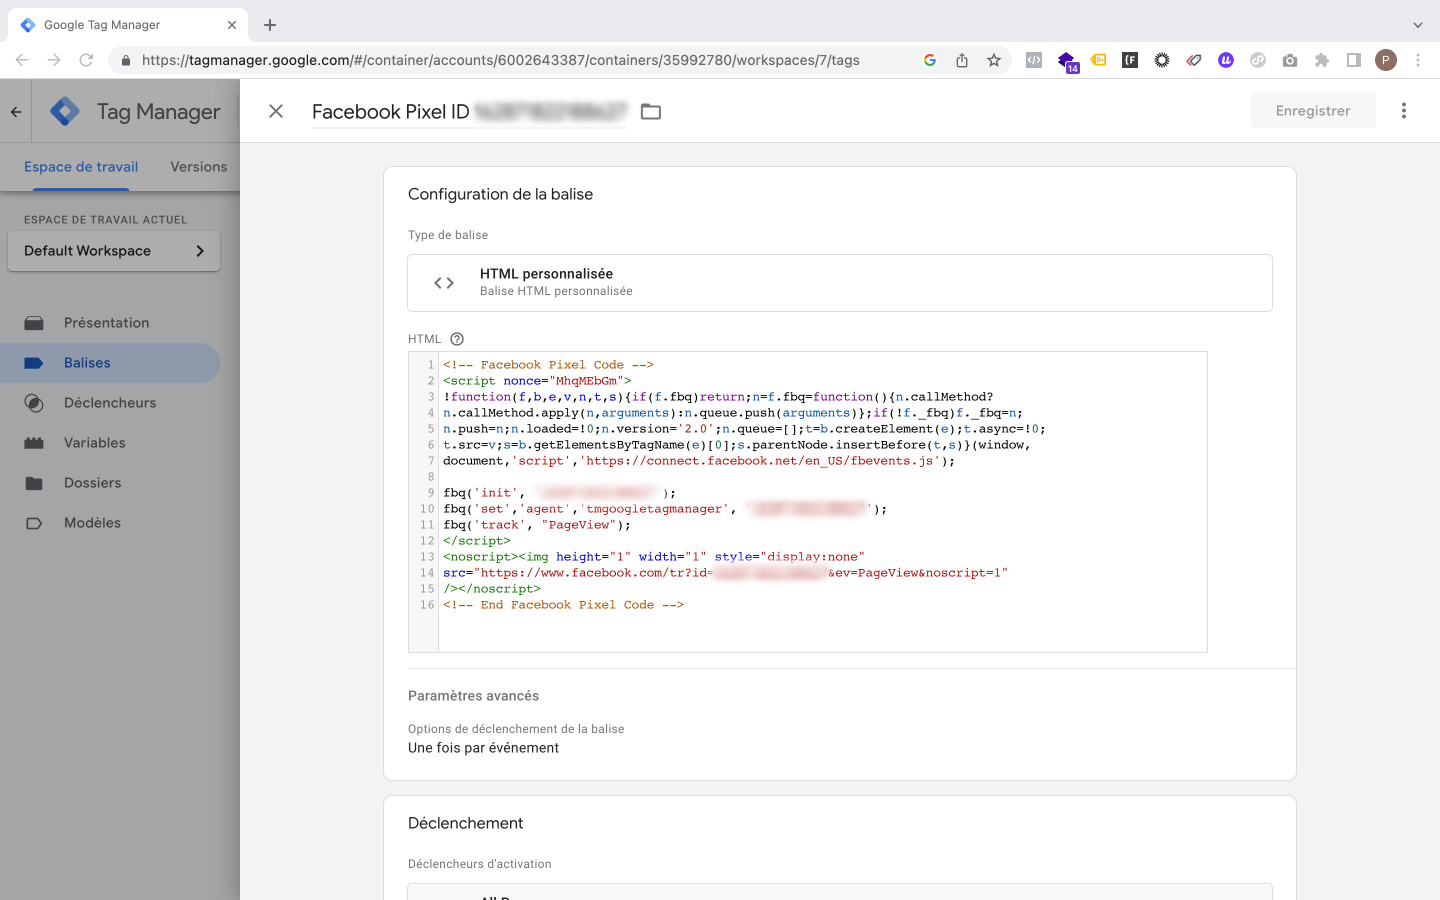The image size is (1440, 900).
Task: Close the tag editor panel
Action: coord(276,111)
